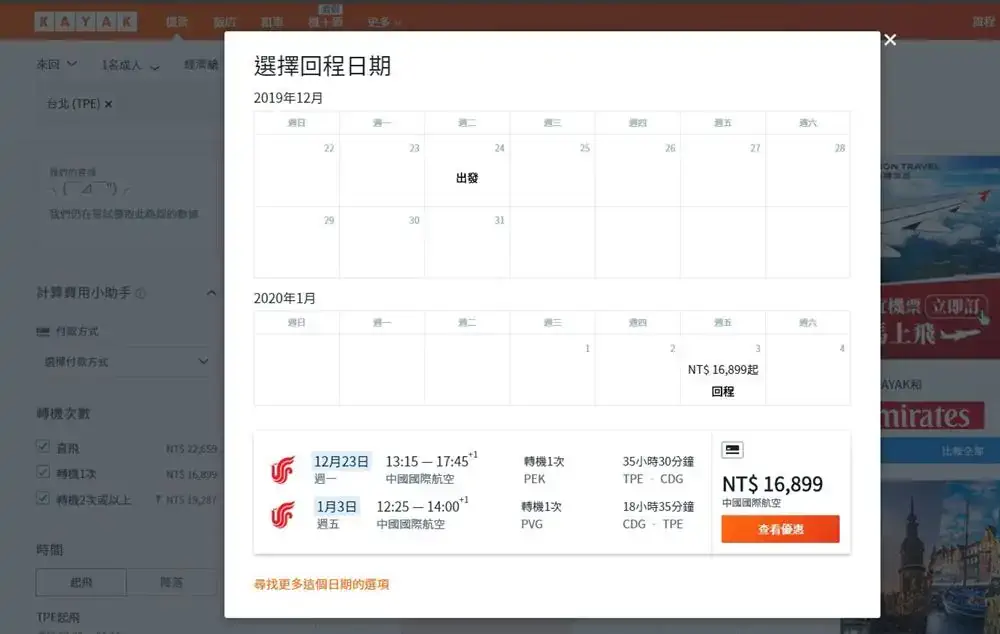Select the January 3 回程 date cell
The image size is (1000, 634).
723,370
